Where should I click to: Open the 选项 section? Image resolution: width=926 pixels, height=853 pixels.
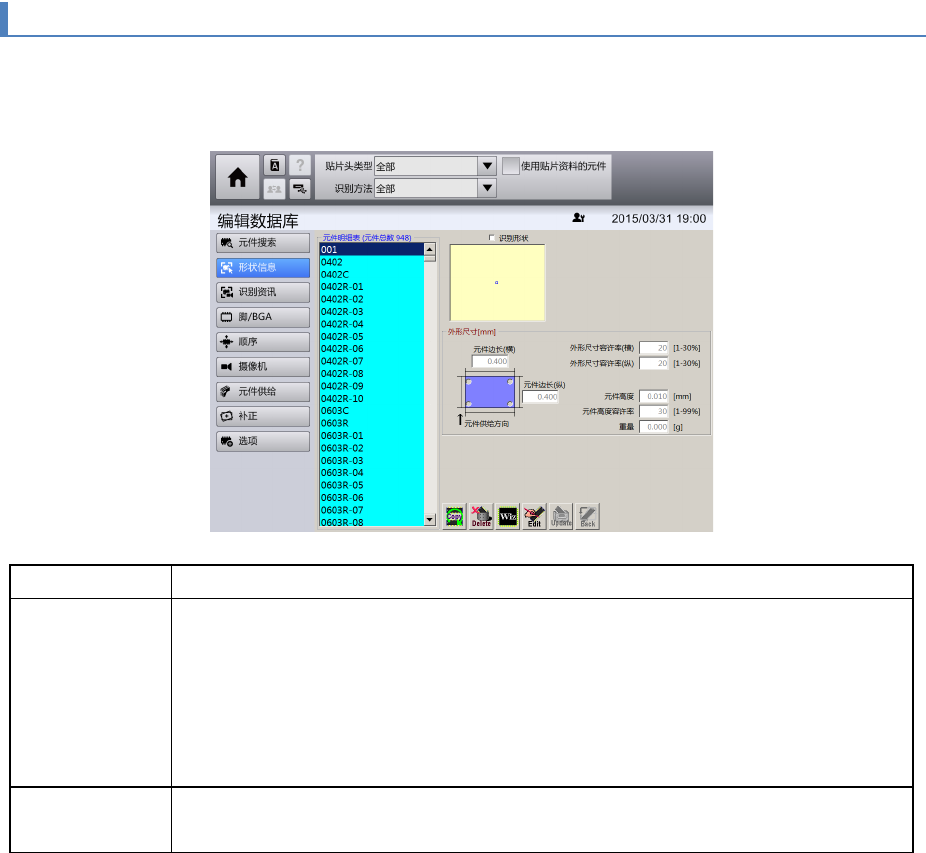pos(263,441)
